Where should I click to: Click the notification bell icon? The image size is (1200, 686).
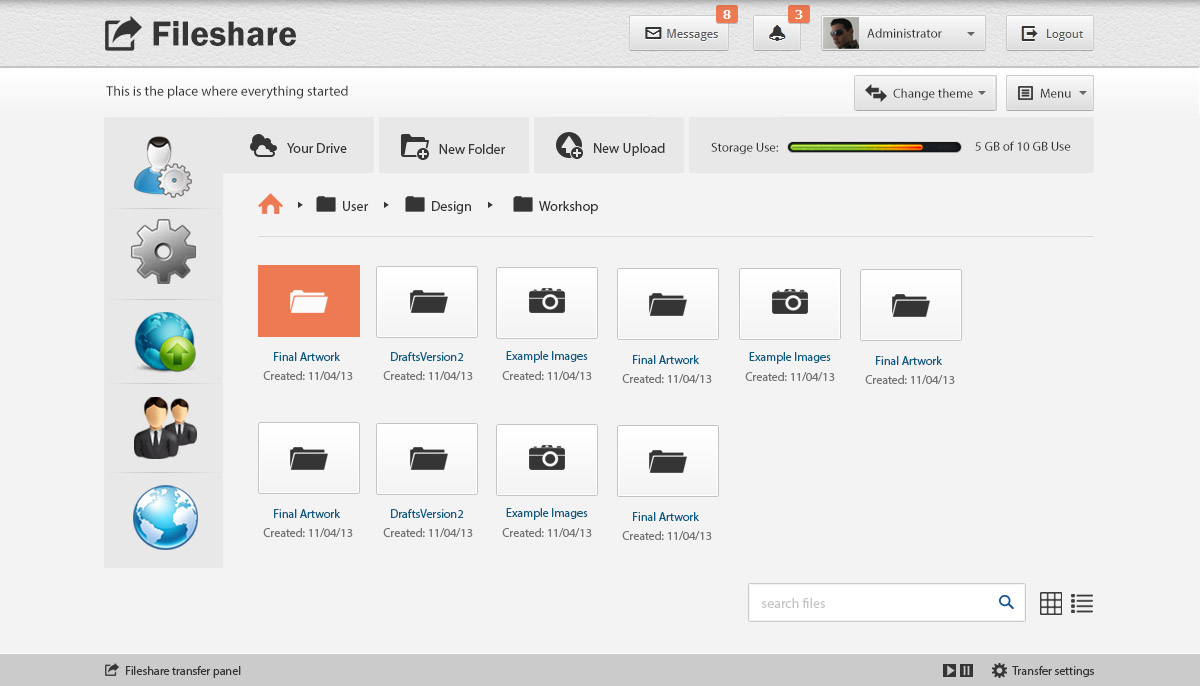point(777,34)
